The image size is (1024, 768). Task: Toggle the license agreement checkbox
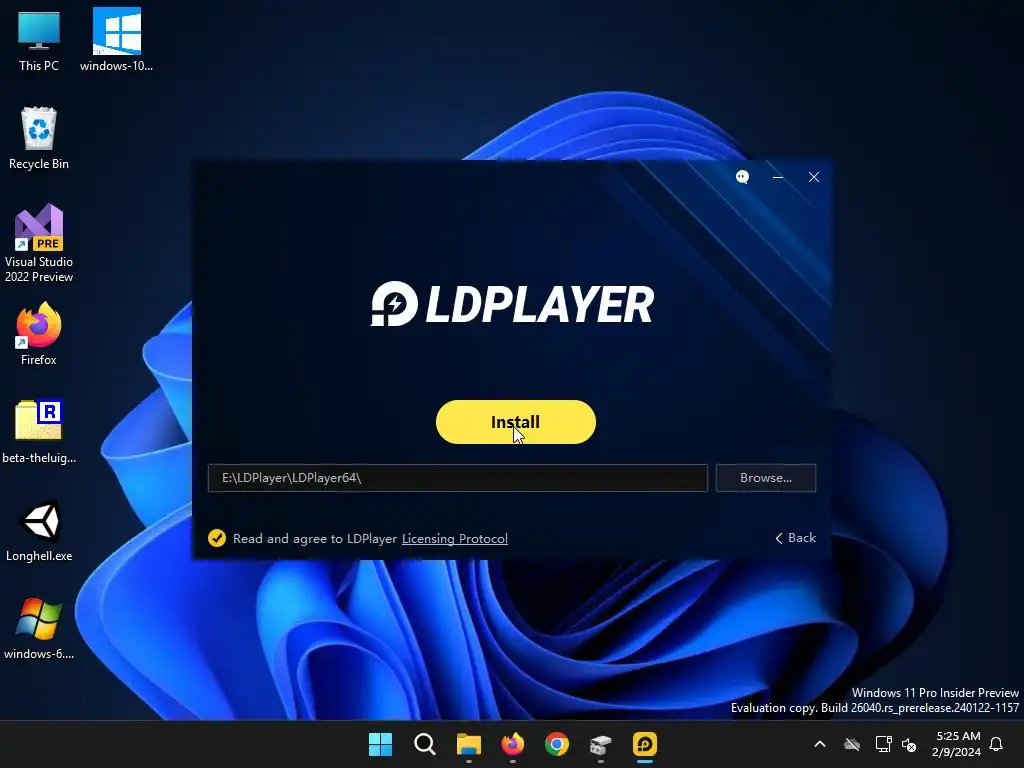217,538
